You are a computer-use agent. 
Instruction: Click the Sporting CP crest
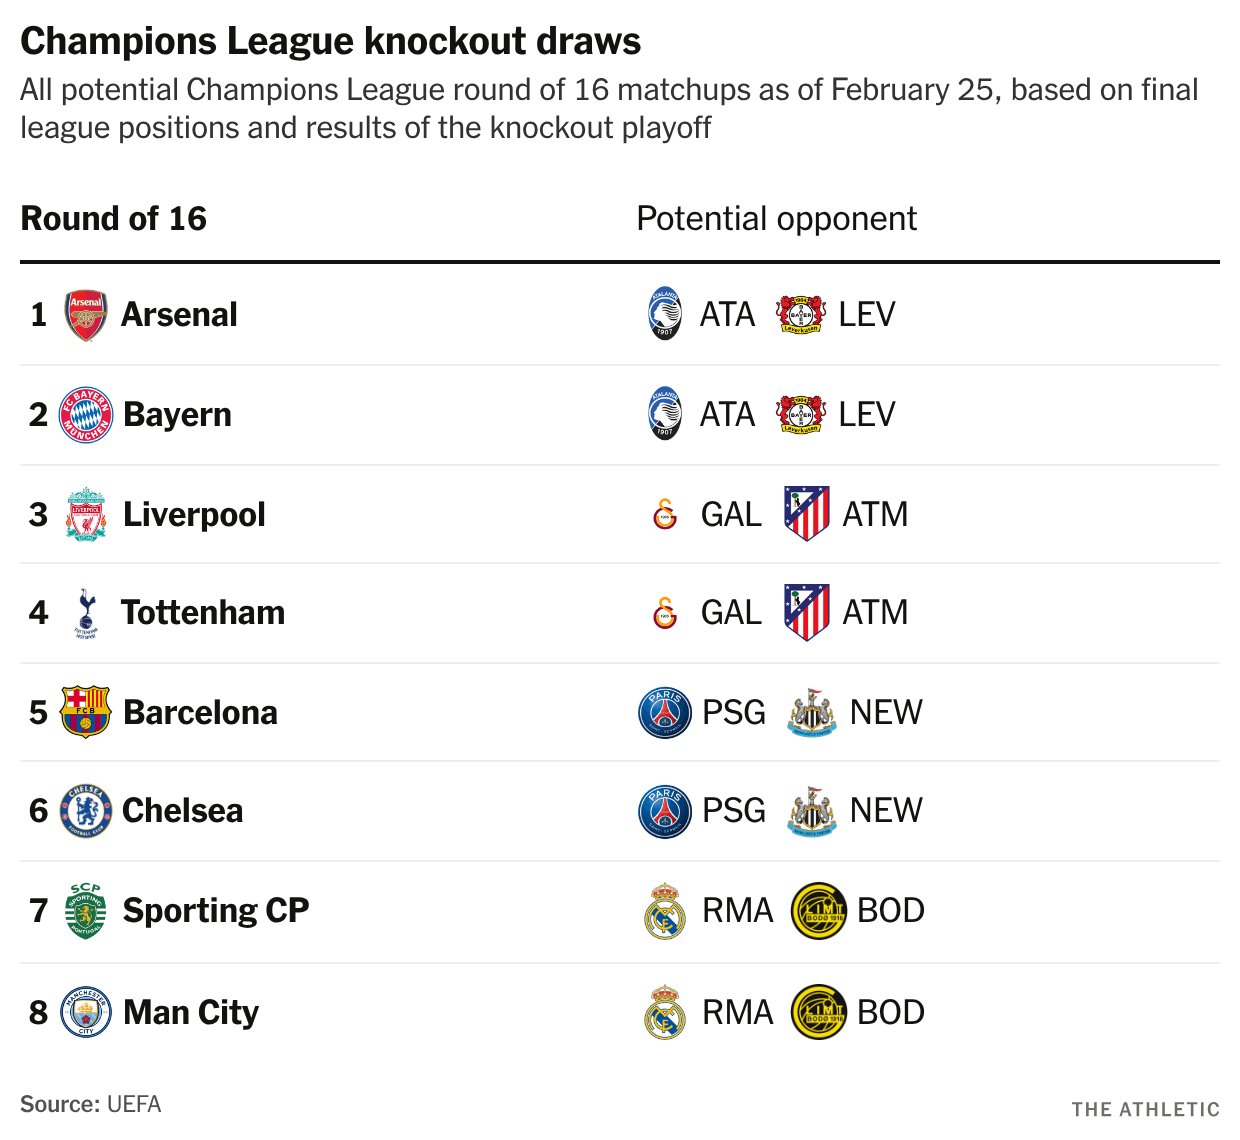click(x=86, y=910)
